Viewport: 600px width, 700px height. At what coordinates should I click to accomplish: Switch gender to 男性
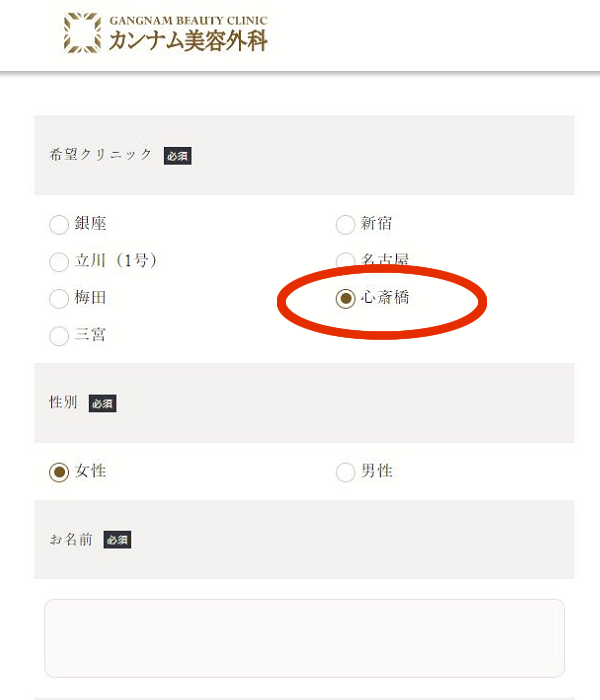[345, 472]
